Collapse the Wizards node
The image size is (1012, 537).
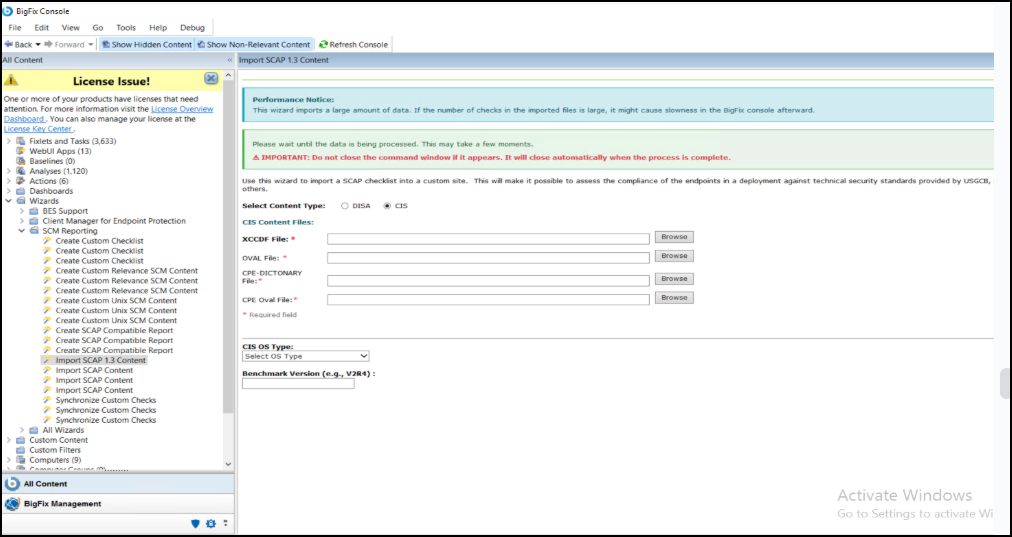[x=8, y=201]
